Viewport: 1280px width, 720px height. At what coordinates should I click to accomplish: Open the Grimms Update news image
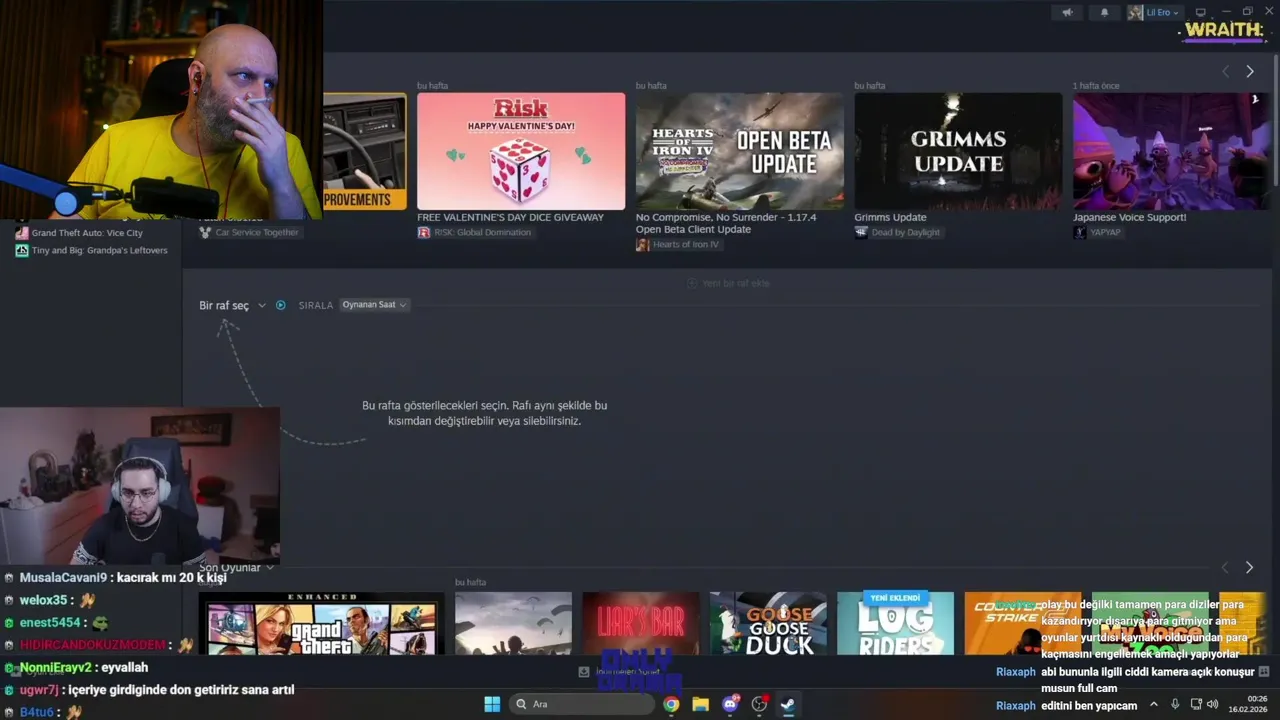[x=958, y=151]
